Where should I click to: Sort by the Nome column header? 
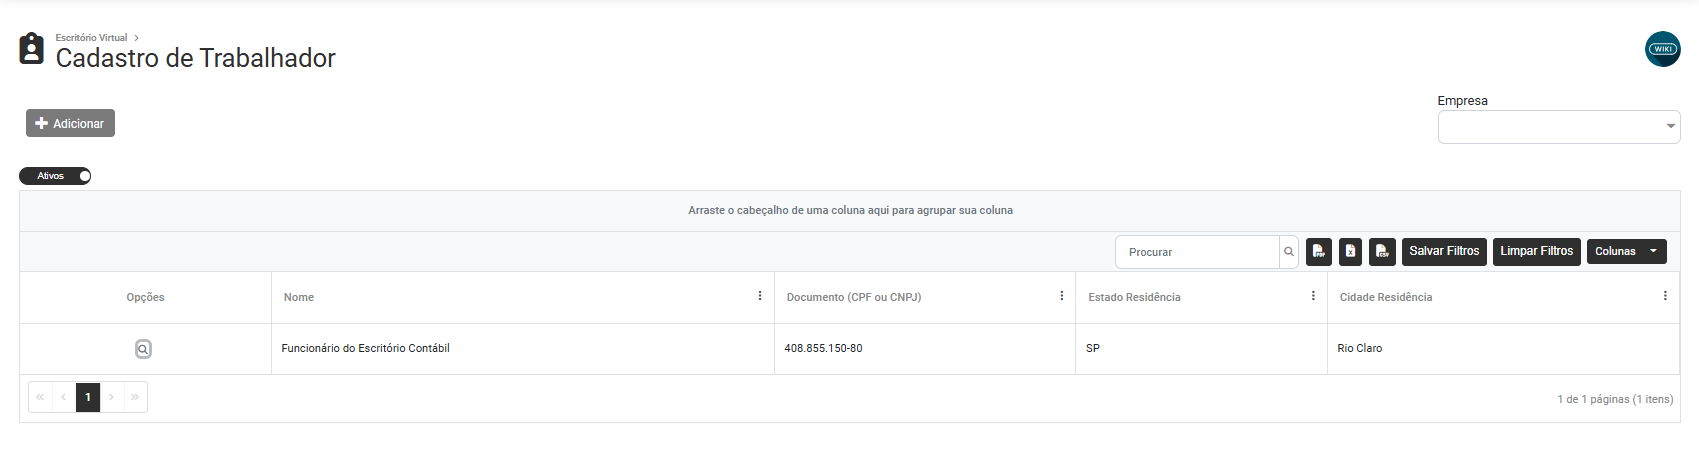[x=299, y=297]
